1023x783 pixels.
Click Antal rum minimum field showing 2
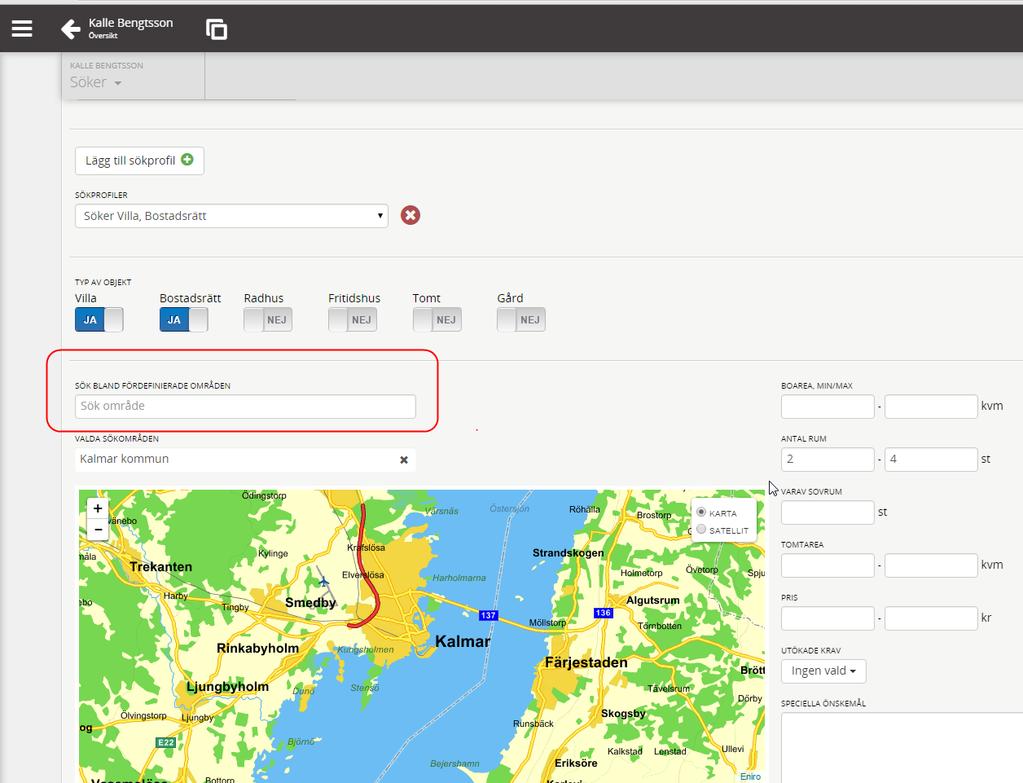827,459
